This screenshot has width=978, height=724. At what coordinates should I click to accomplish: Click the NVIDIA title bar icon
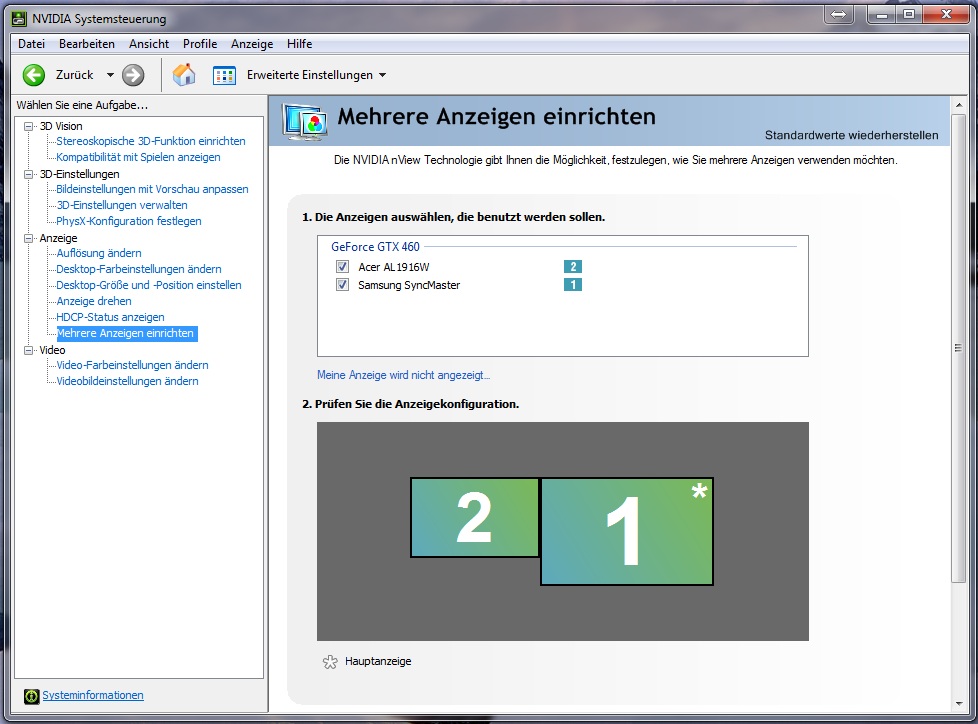[19, 18]
